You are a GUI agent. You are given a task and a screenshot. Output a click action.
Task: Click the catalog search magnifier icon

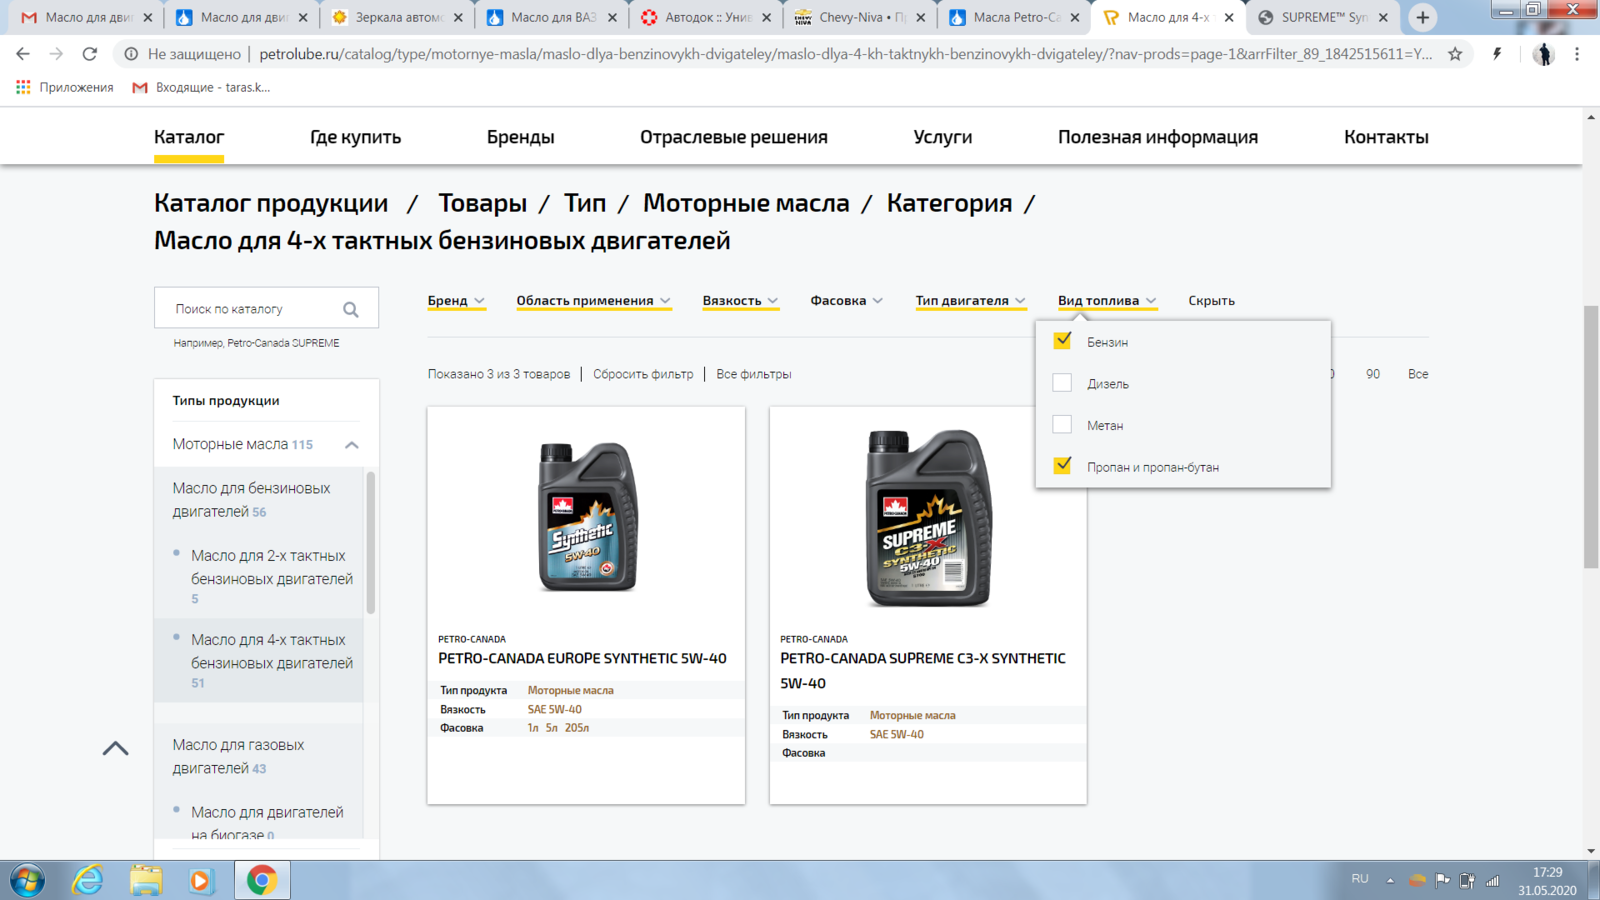[x=350, y=309]
